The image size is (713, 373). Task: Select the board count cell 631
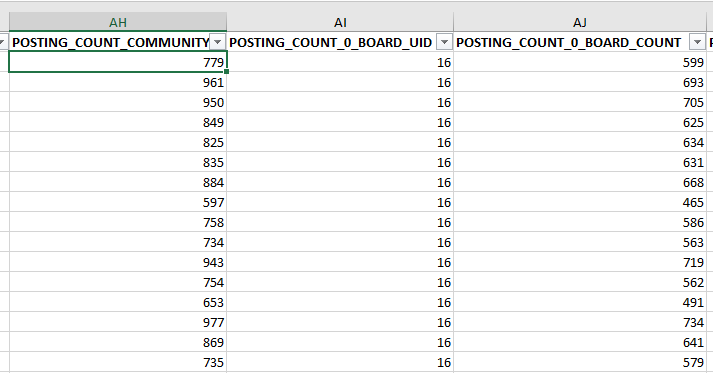(x=580, y=162)
